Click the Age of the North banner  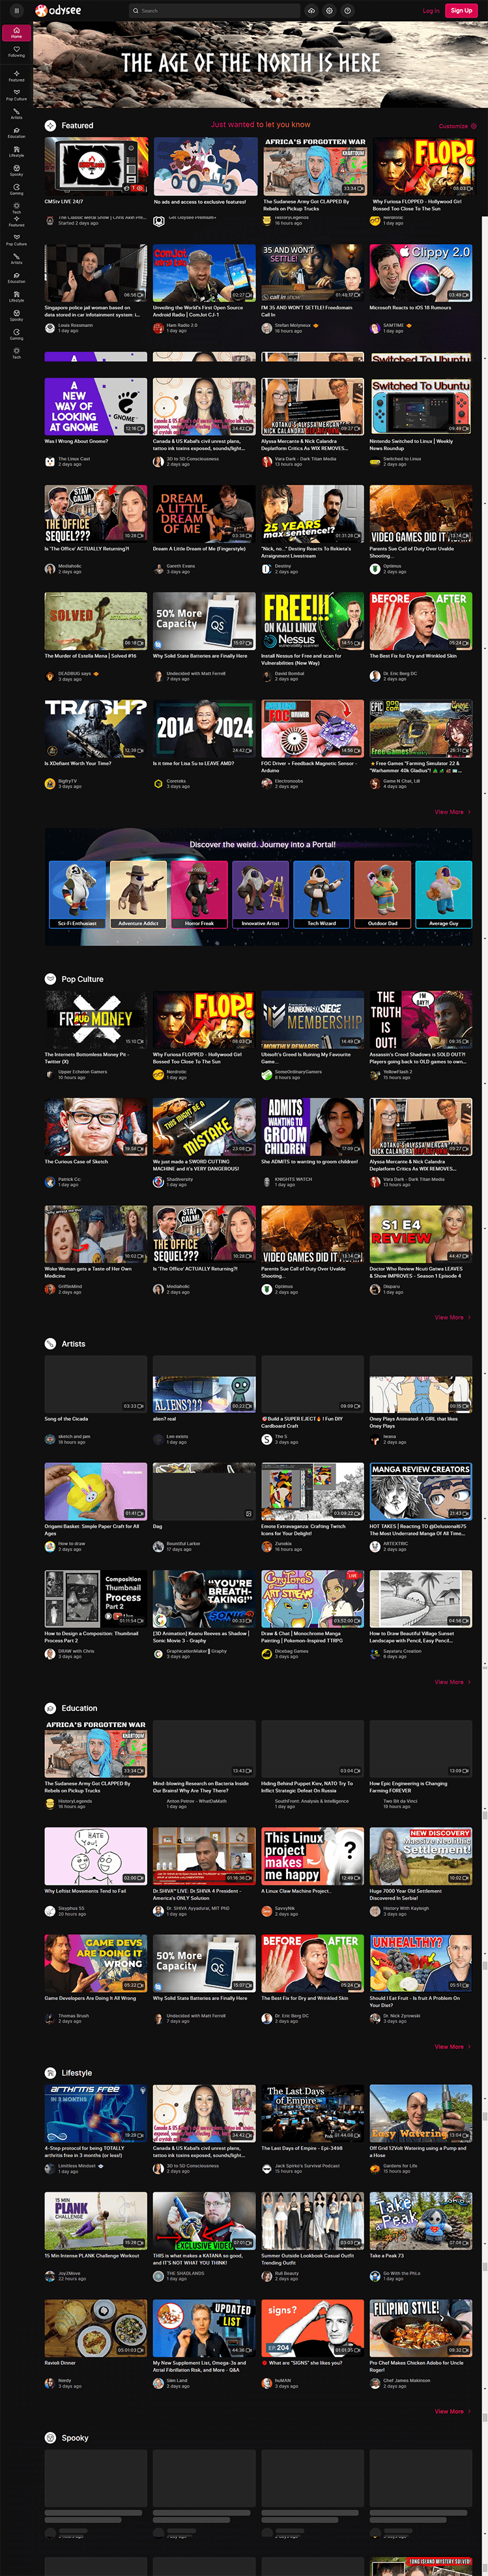coord(250,64)
